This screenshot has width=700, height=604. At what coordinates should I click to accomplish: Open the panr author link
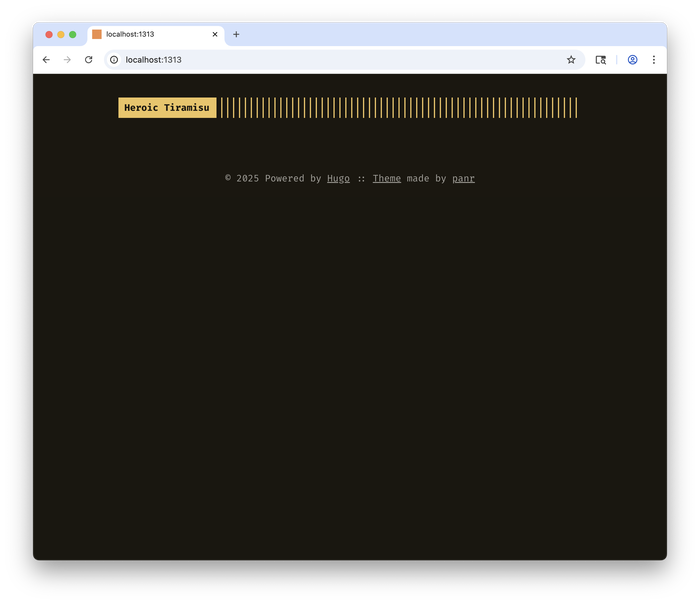click(x=463, y=179)
